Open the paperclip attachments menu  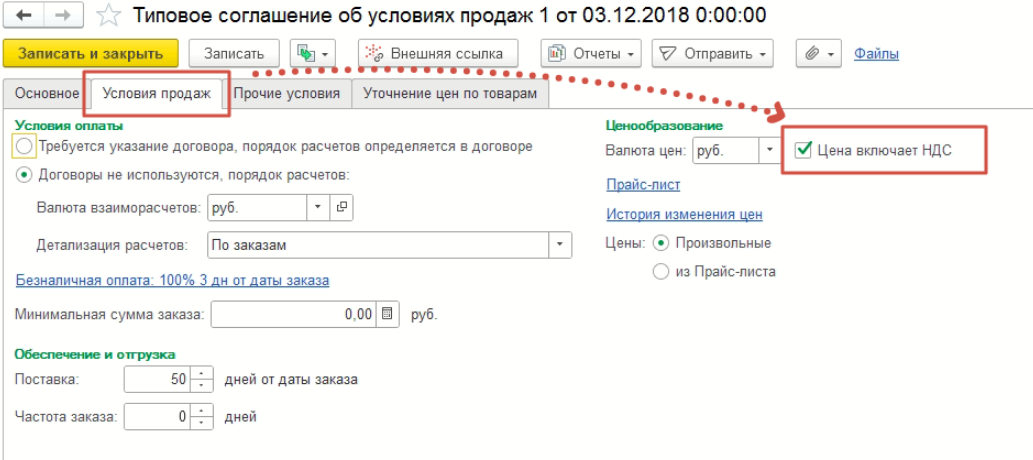[819, 54]
